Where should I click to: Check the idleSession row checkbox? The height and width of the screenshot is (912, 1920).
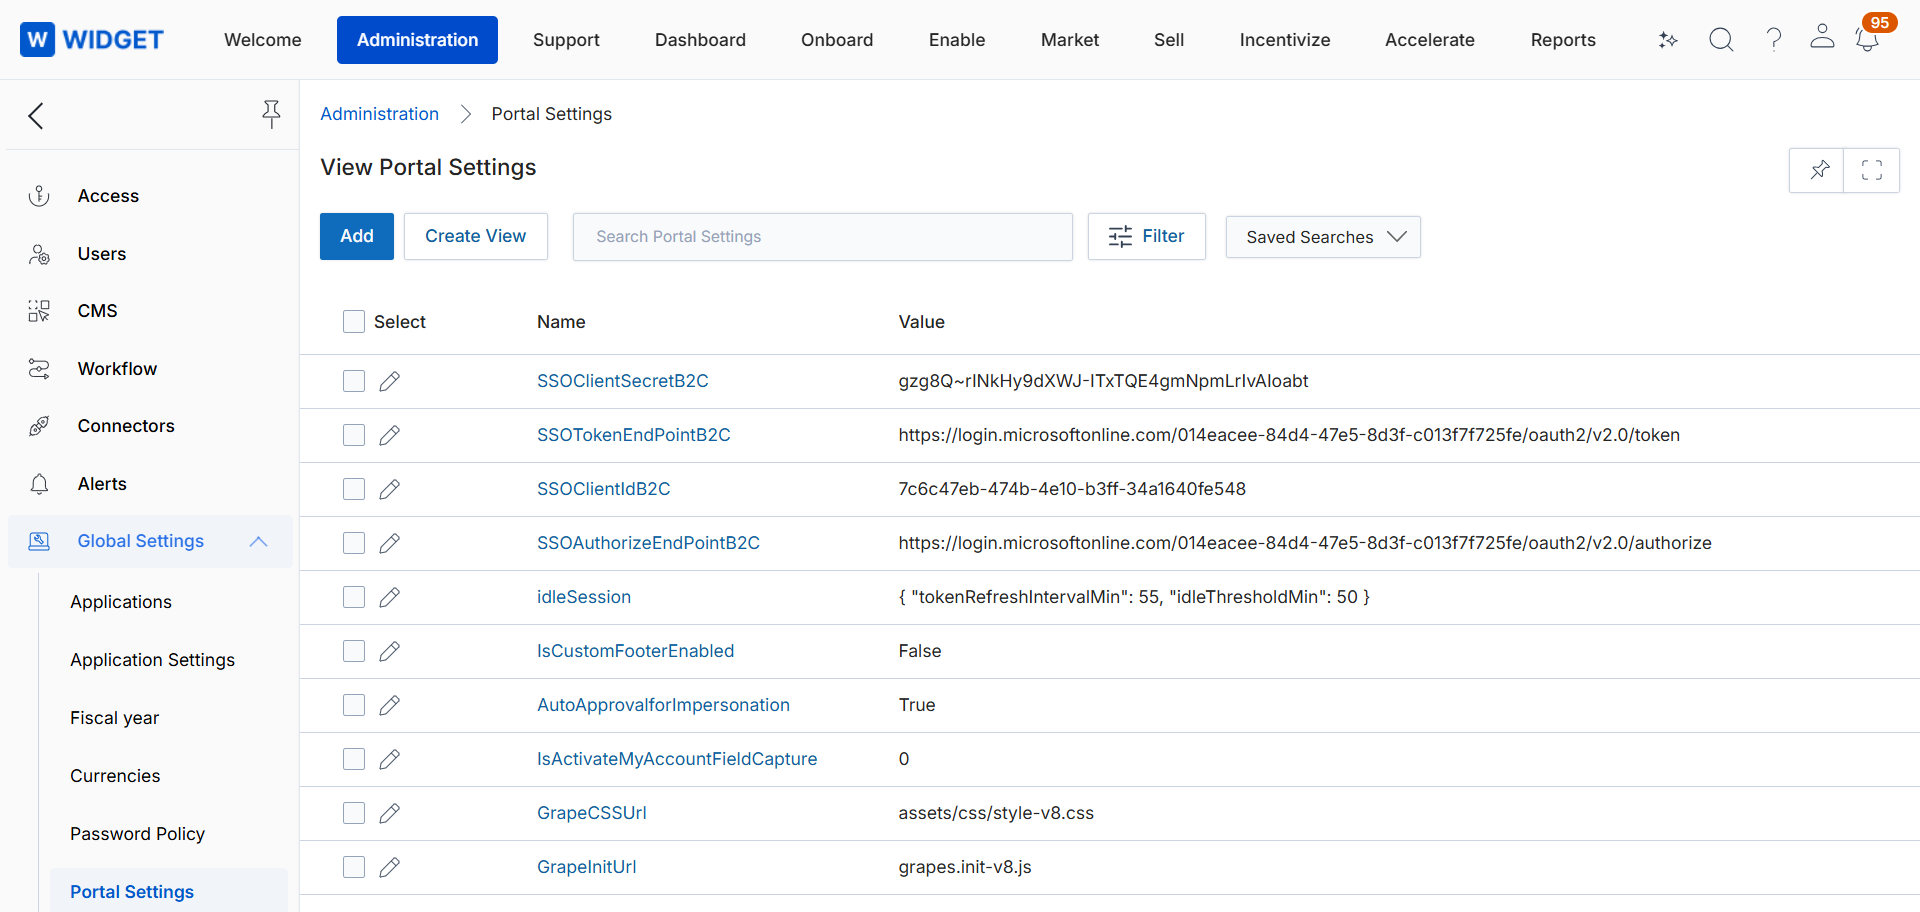coord(354,597)
